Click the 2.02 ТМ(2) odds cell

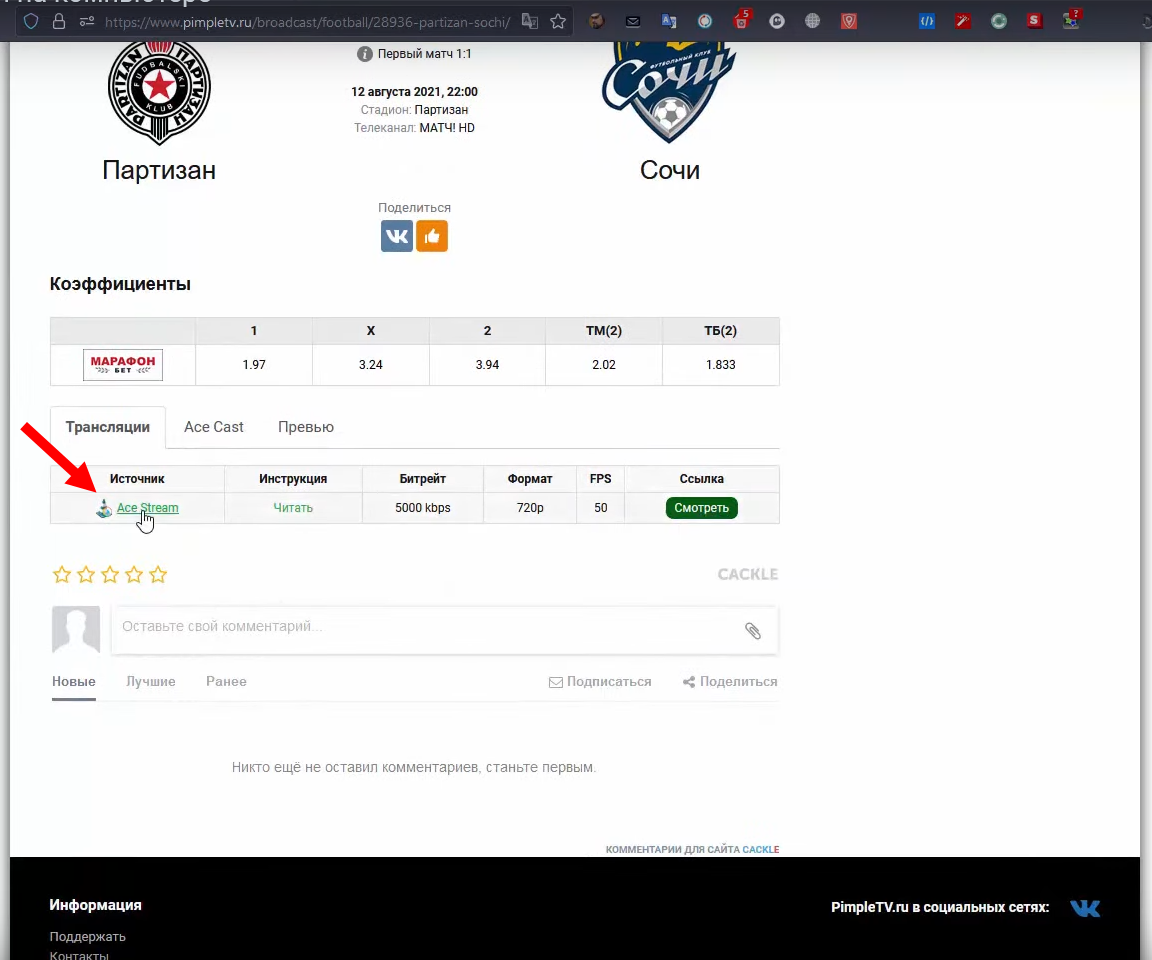point(604,364)
